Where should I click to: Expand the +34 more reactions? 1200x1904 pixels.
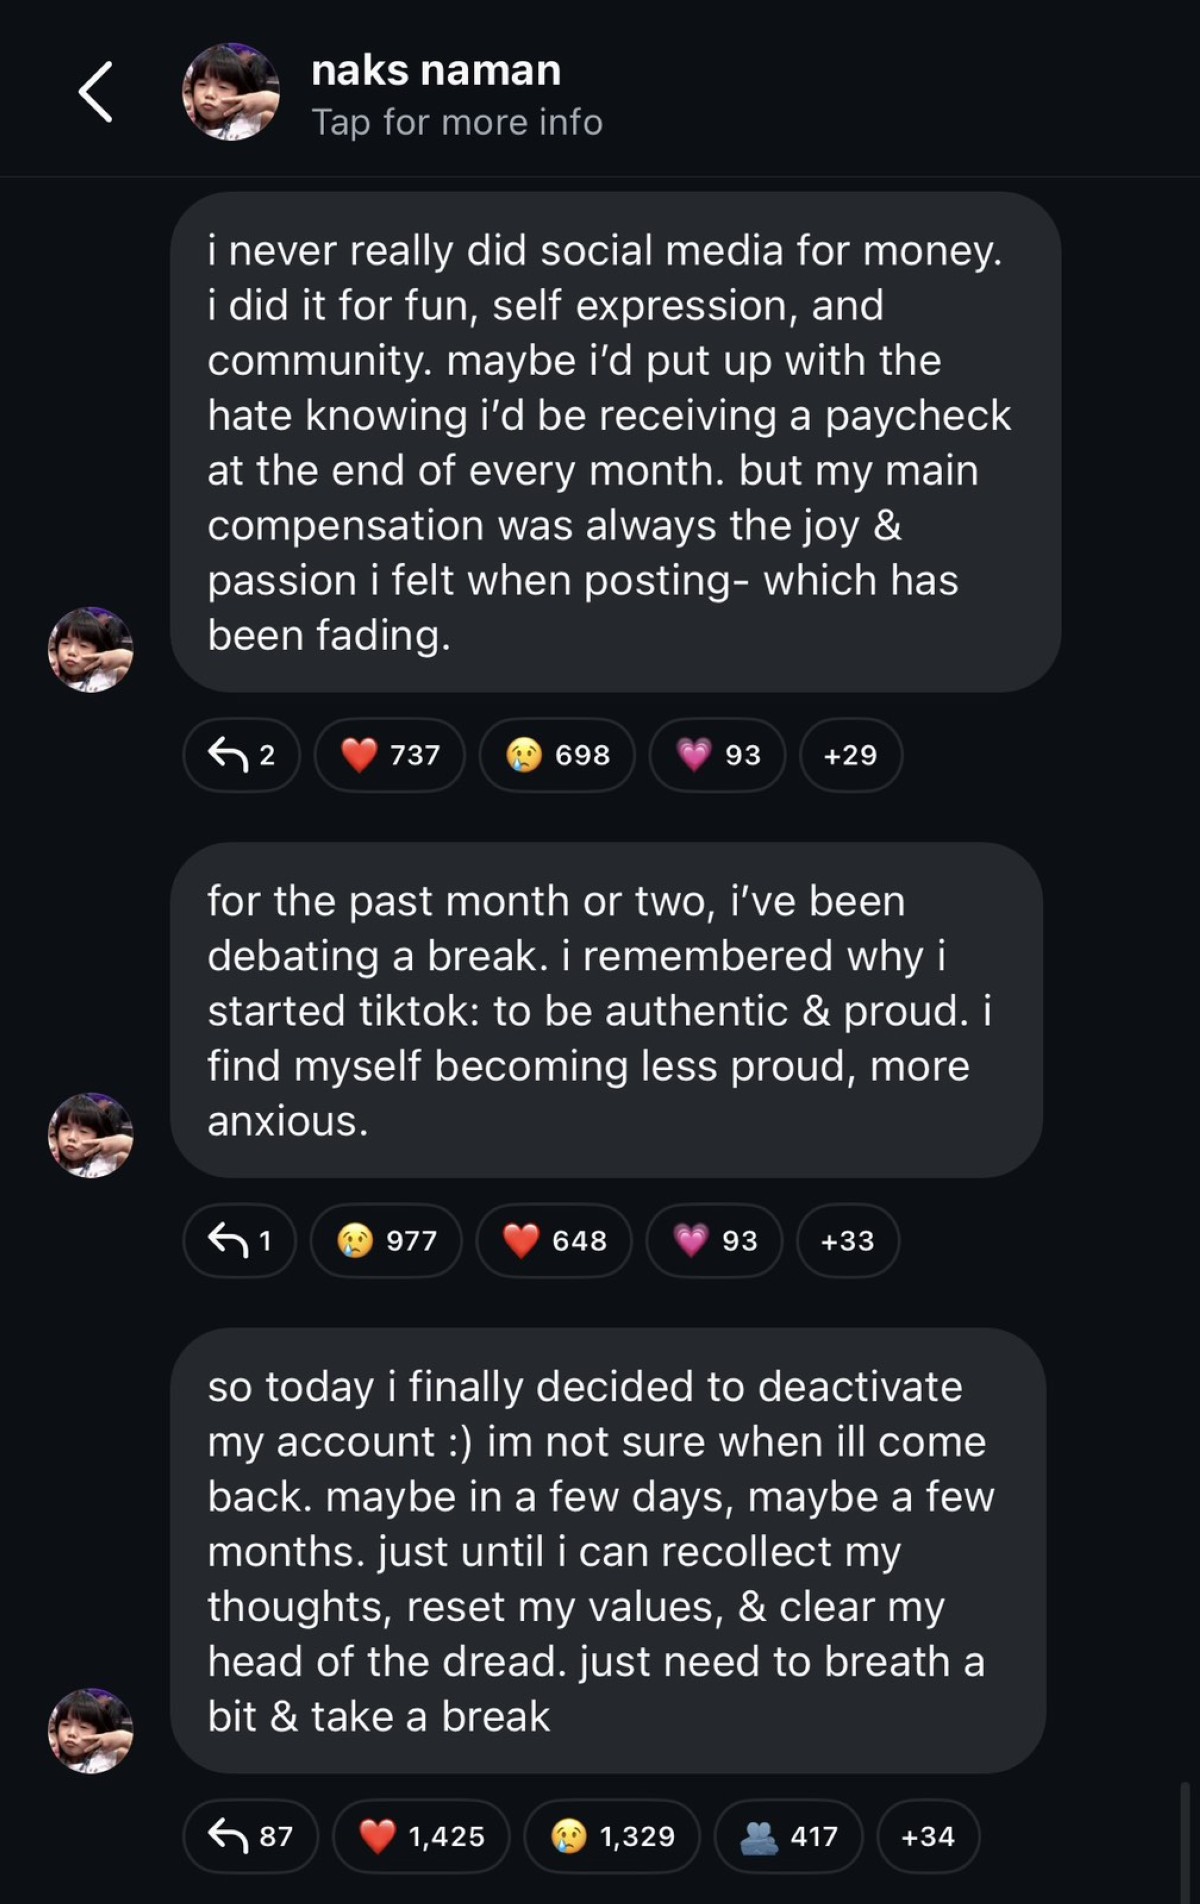pyautogui.click(x=928, y=1836)
